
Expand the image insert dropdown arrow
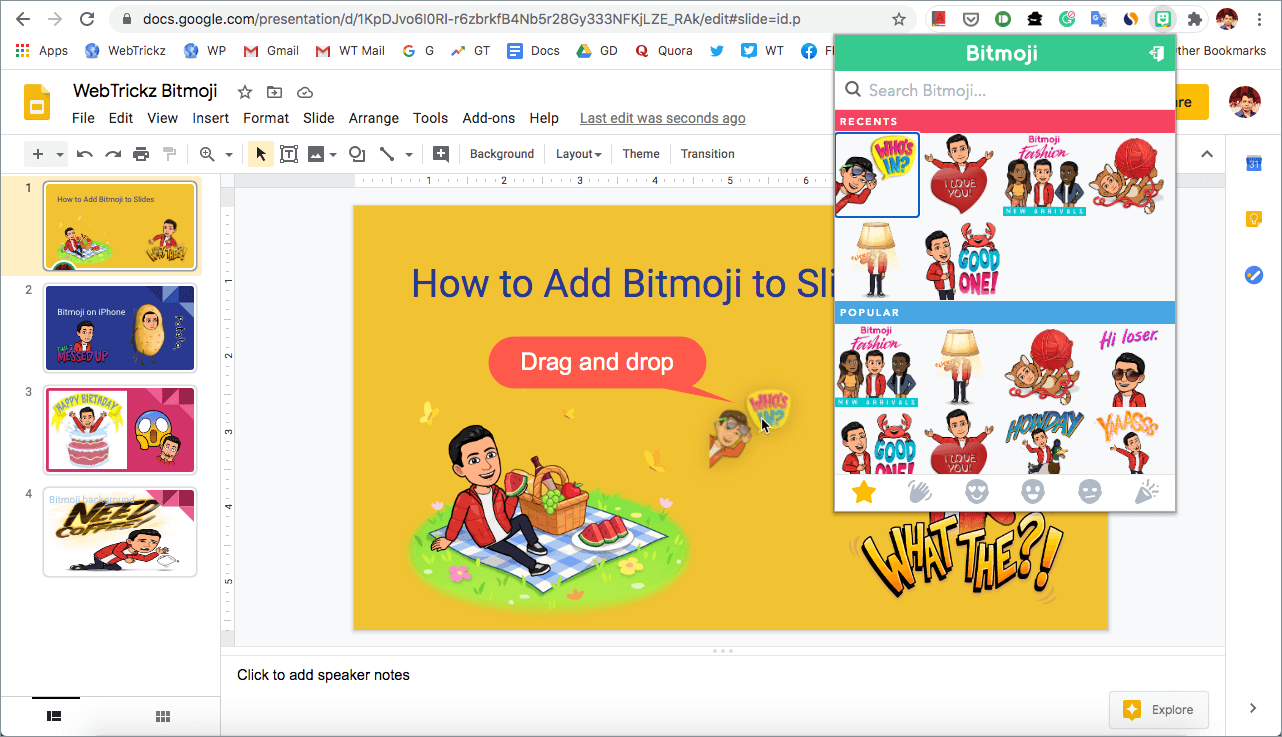331,155
